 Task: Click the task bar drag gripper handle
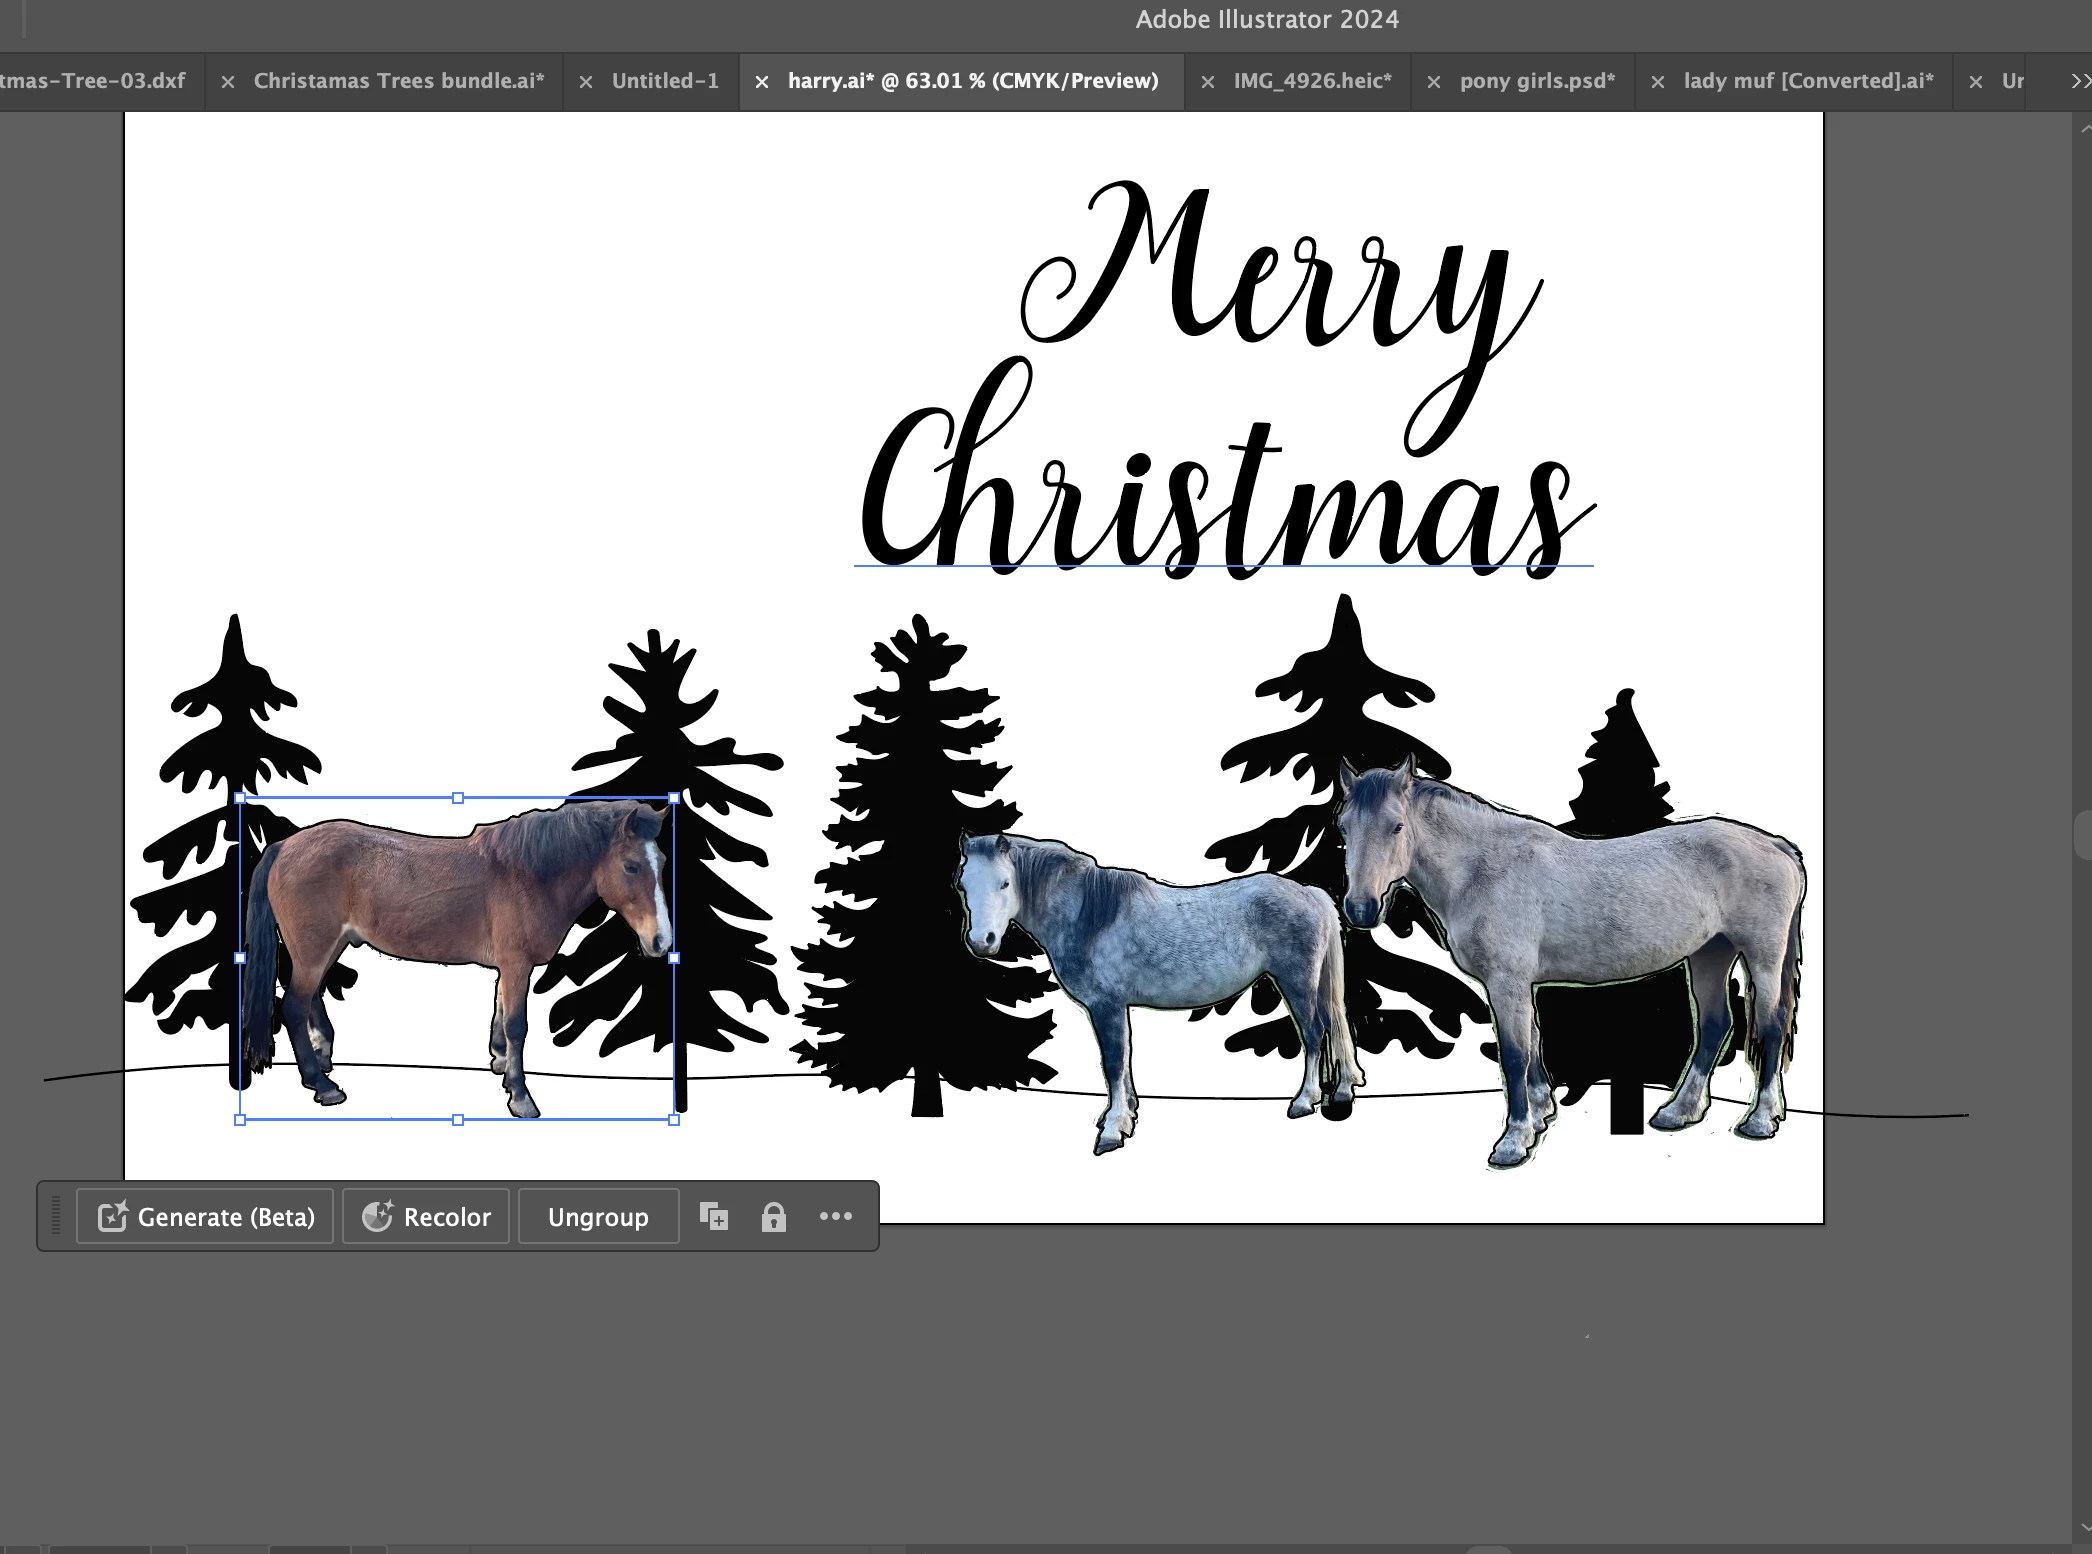coord(56,1216)
